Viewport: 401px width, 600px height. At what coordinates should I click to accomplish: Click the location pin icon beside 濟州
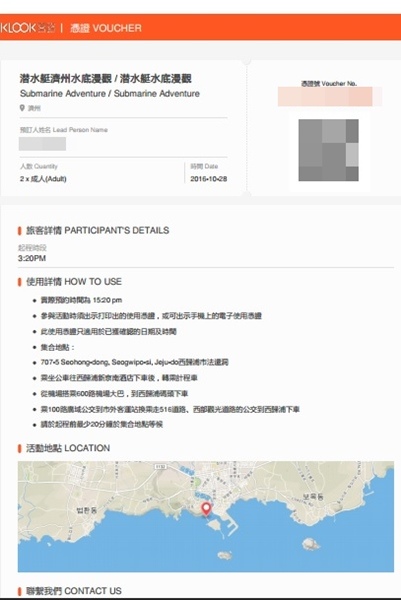coord(22,108)
